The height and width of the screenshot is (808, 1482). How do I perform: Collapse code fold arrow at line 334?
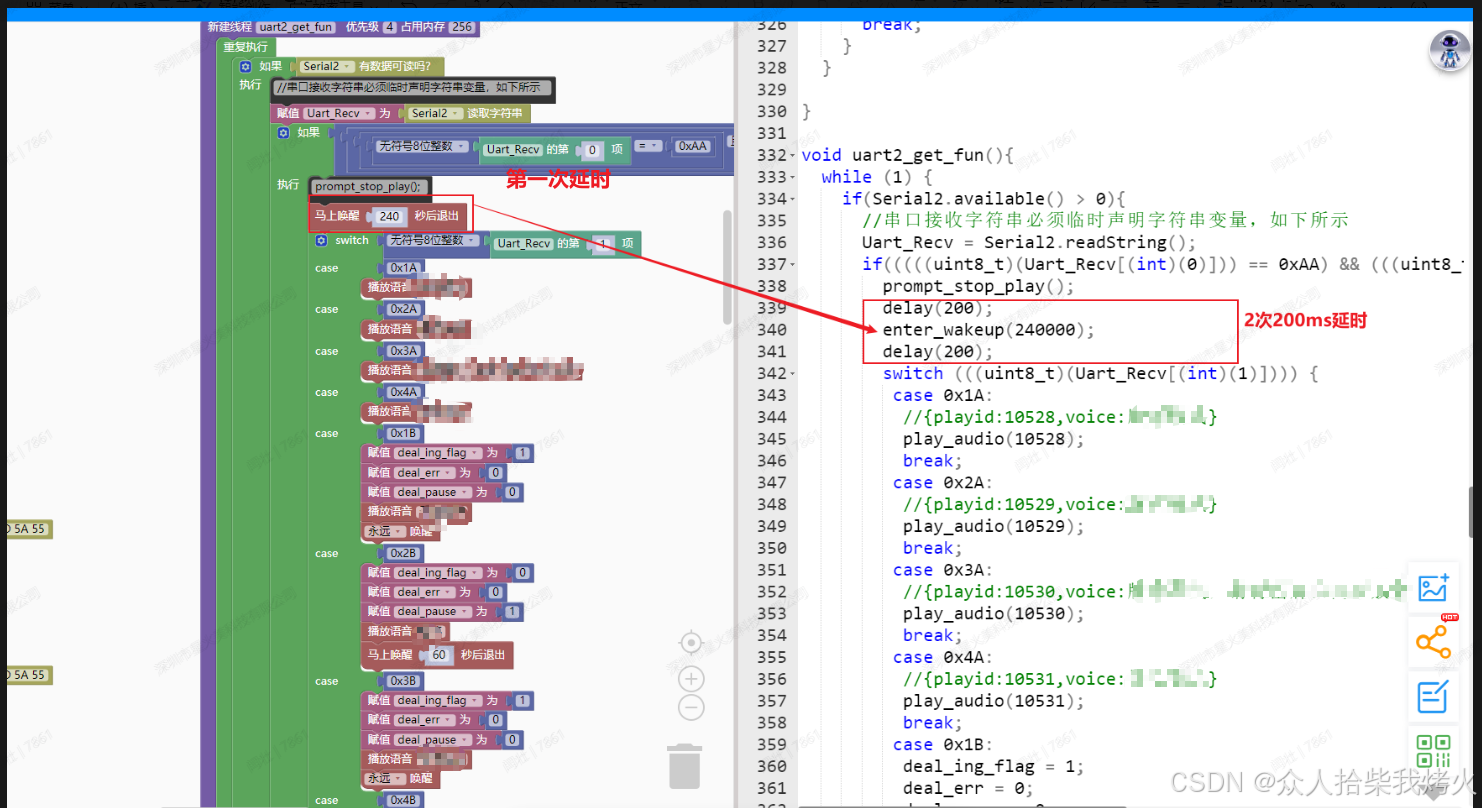coord(792,199)
